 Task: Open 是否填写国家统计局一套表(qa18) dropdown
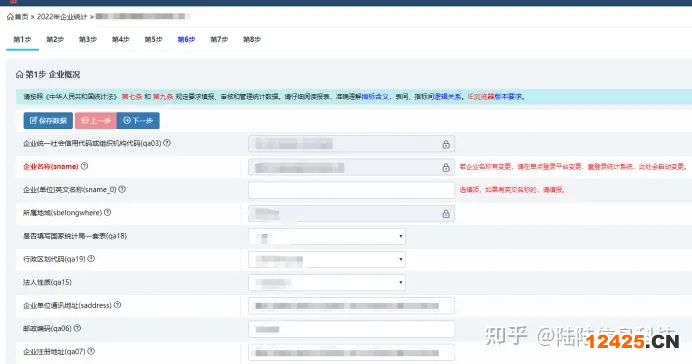[327, 236]
